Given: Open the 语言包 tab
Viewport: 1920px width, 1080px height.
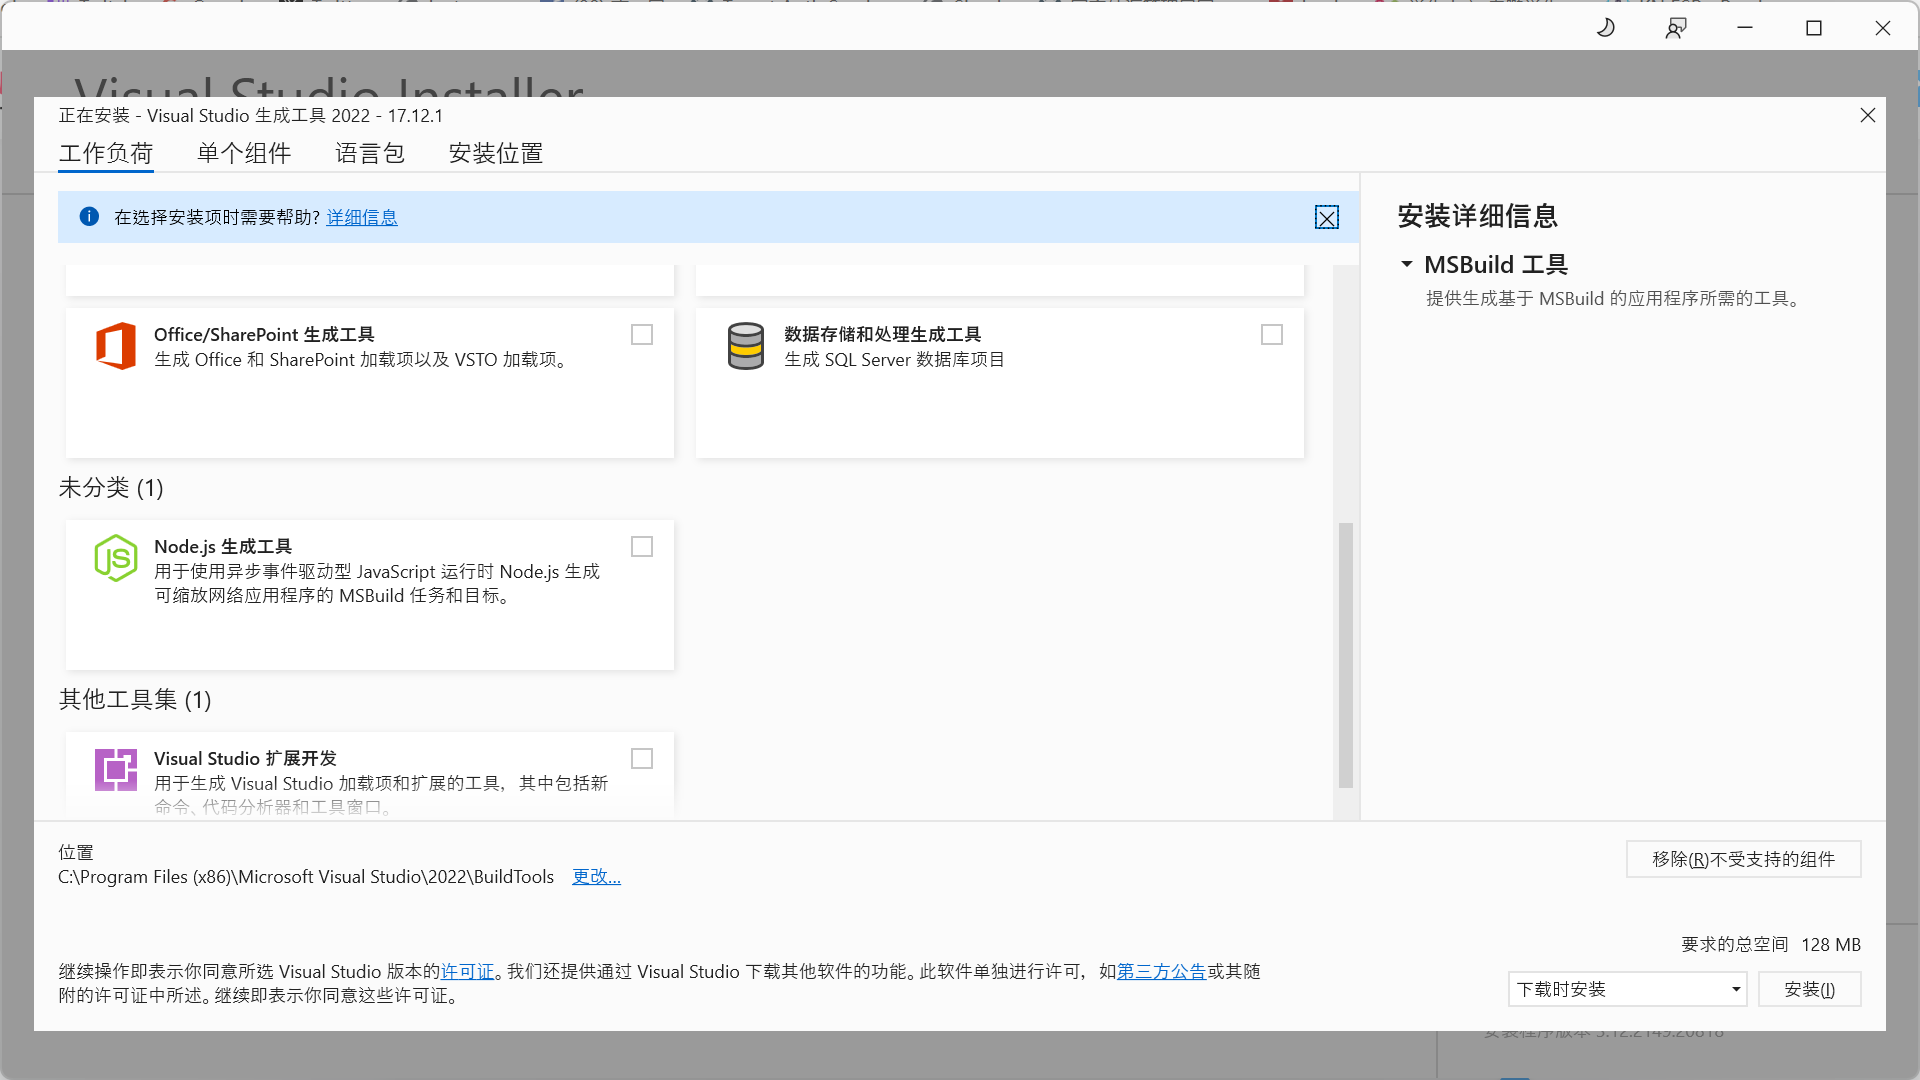Looking at the screenshot, I should click(x=369, y=153).
